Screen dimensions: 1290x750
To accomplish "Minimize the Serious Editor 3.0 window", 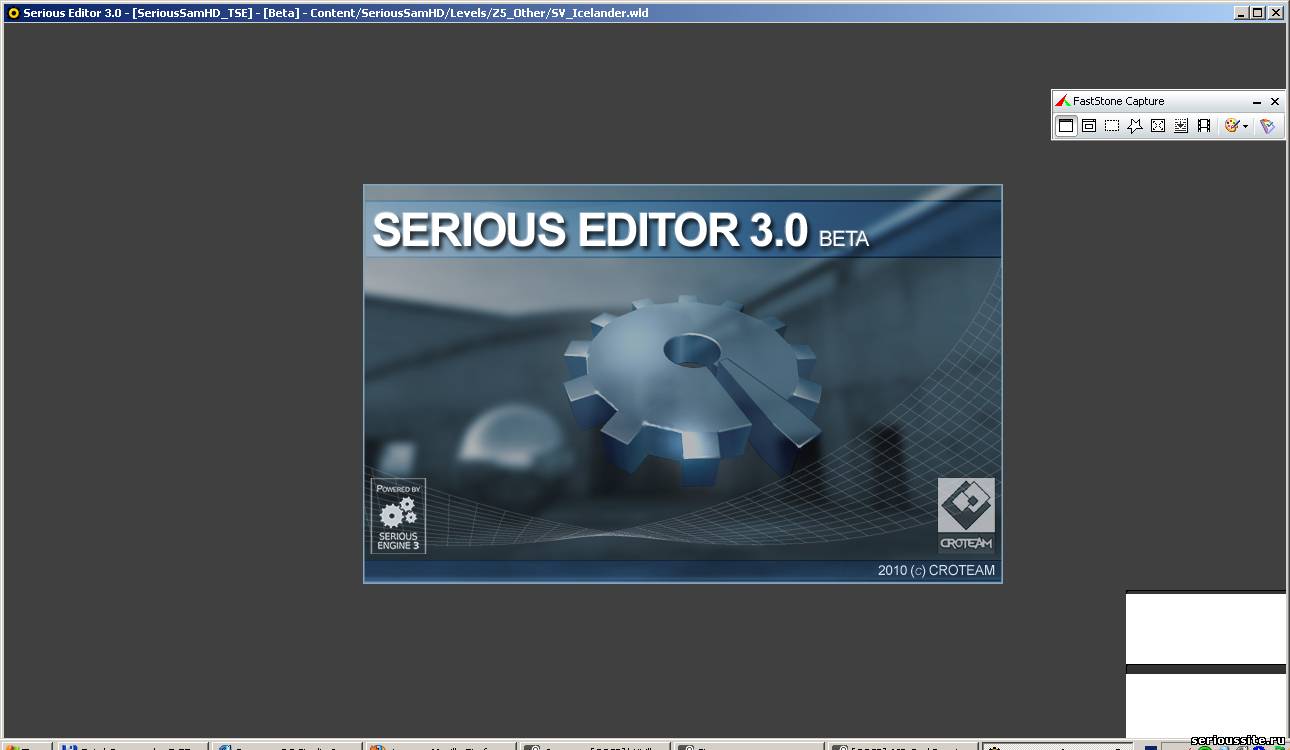I will 1241,13.
